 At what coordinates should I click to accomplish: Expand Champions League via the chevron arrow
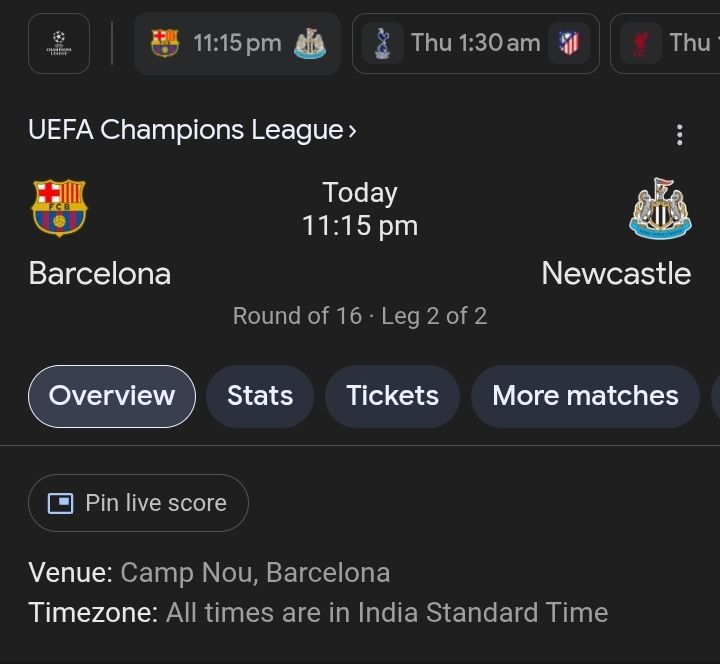(x=352, y=130)
